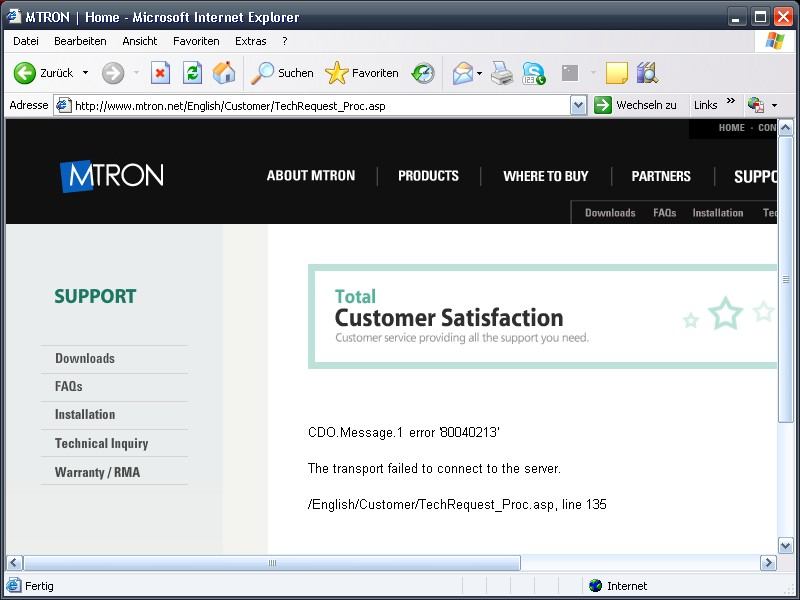The width and height of the screenshot is (800, 600).
Task: Open the Datei menu
Action: pos(26,41)
